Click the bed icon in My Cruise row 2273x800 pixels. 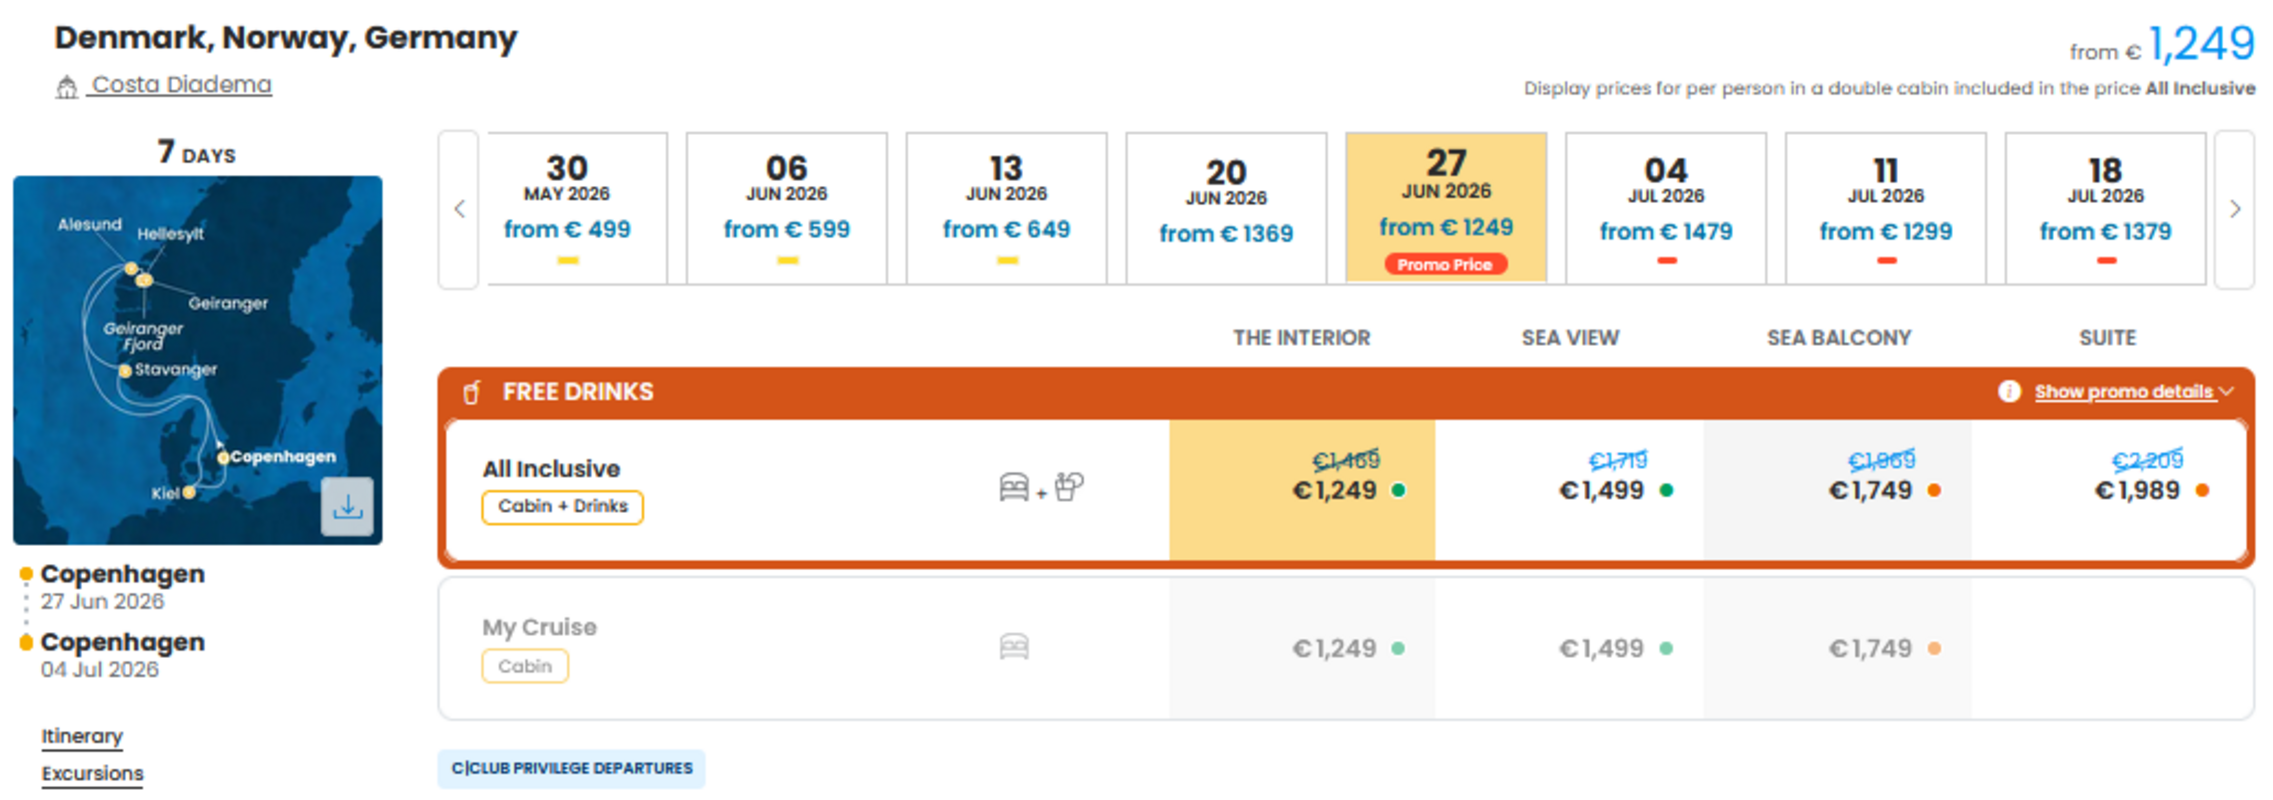point(1014,647)
